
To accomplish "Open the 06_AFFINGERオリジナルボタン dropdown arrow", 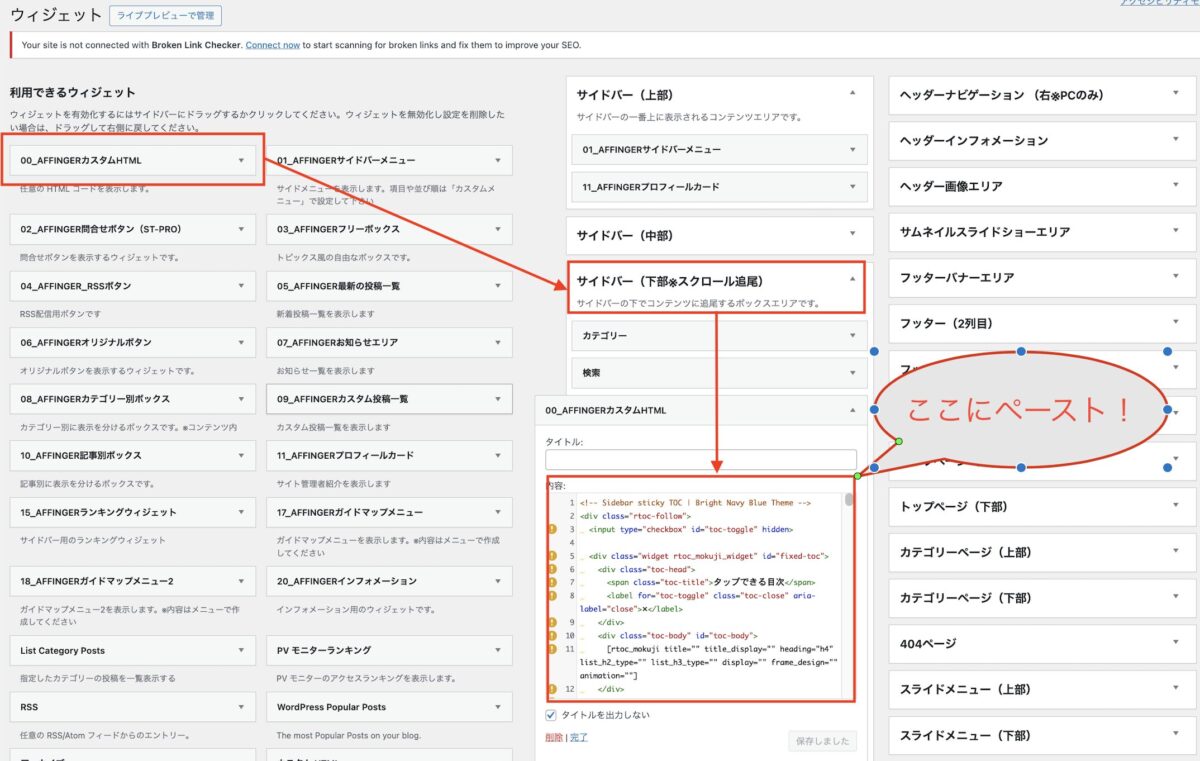I will [x=241, y=342].
